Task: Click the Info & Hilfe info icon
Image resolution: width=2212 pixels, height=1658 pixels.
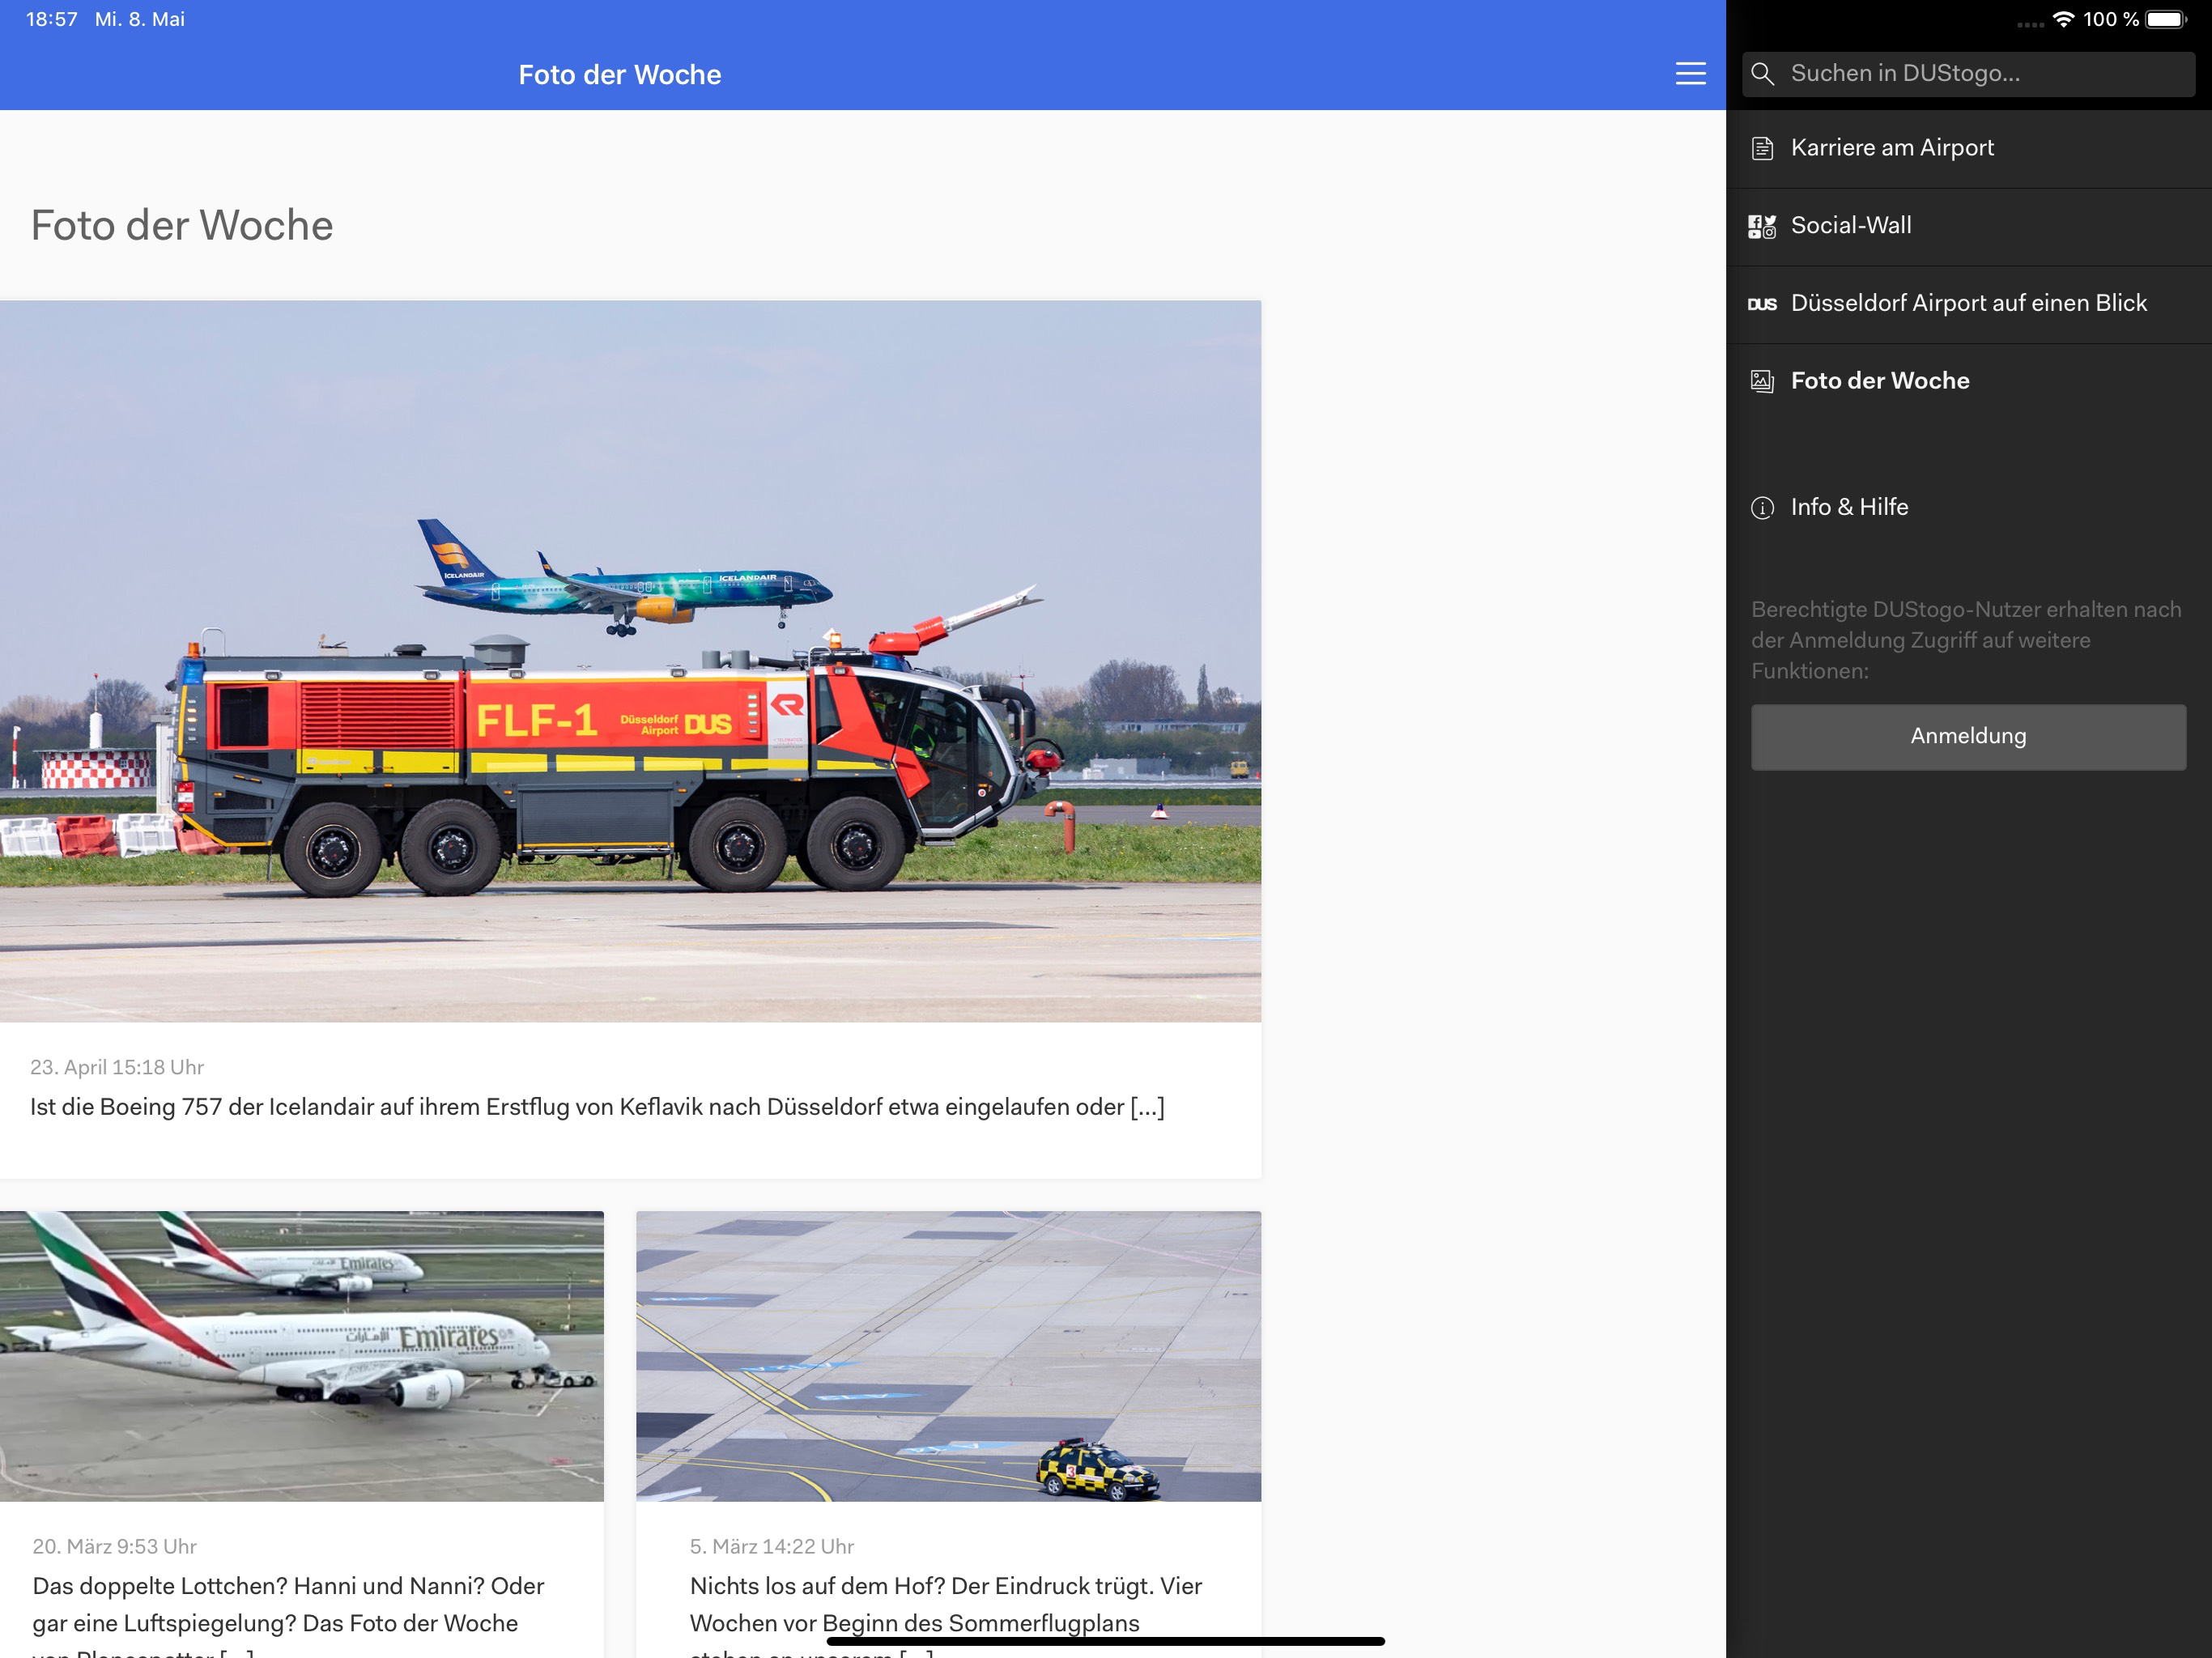Action: (x=1762, y=508)
